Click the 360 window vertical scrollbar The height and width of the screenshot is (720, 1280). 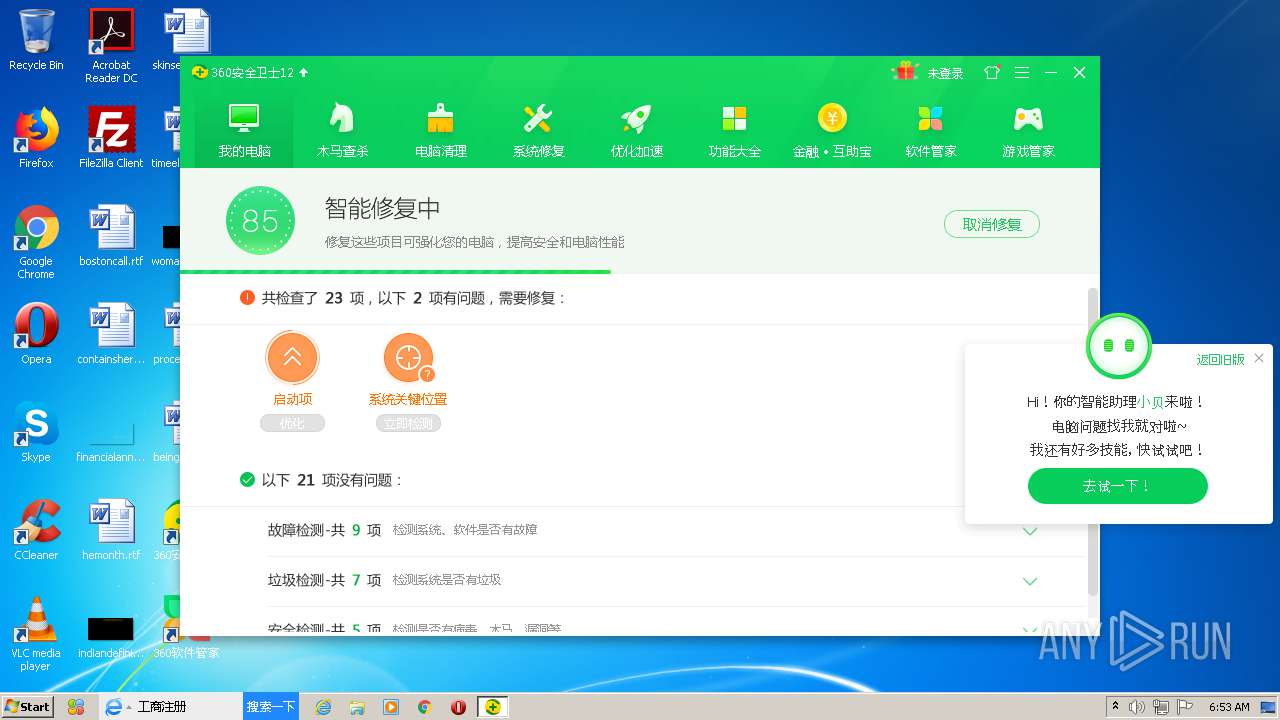pos(1092,440)
